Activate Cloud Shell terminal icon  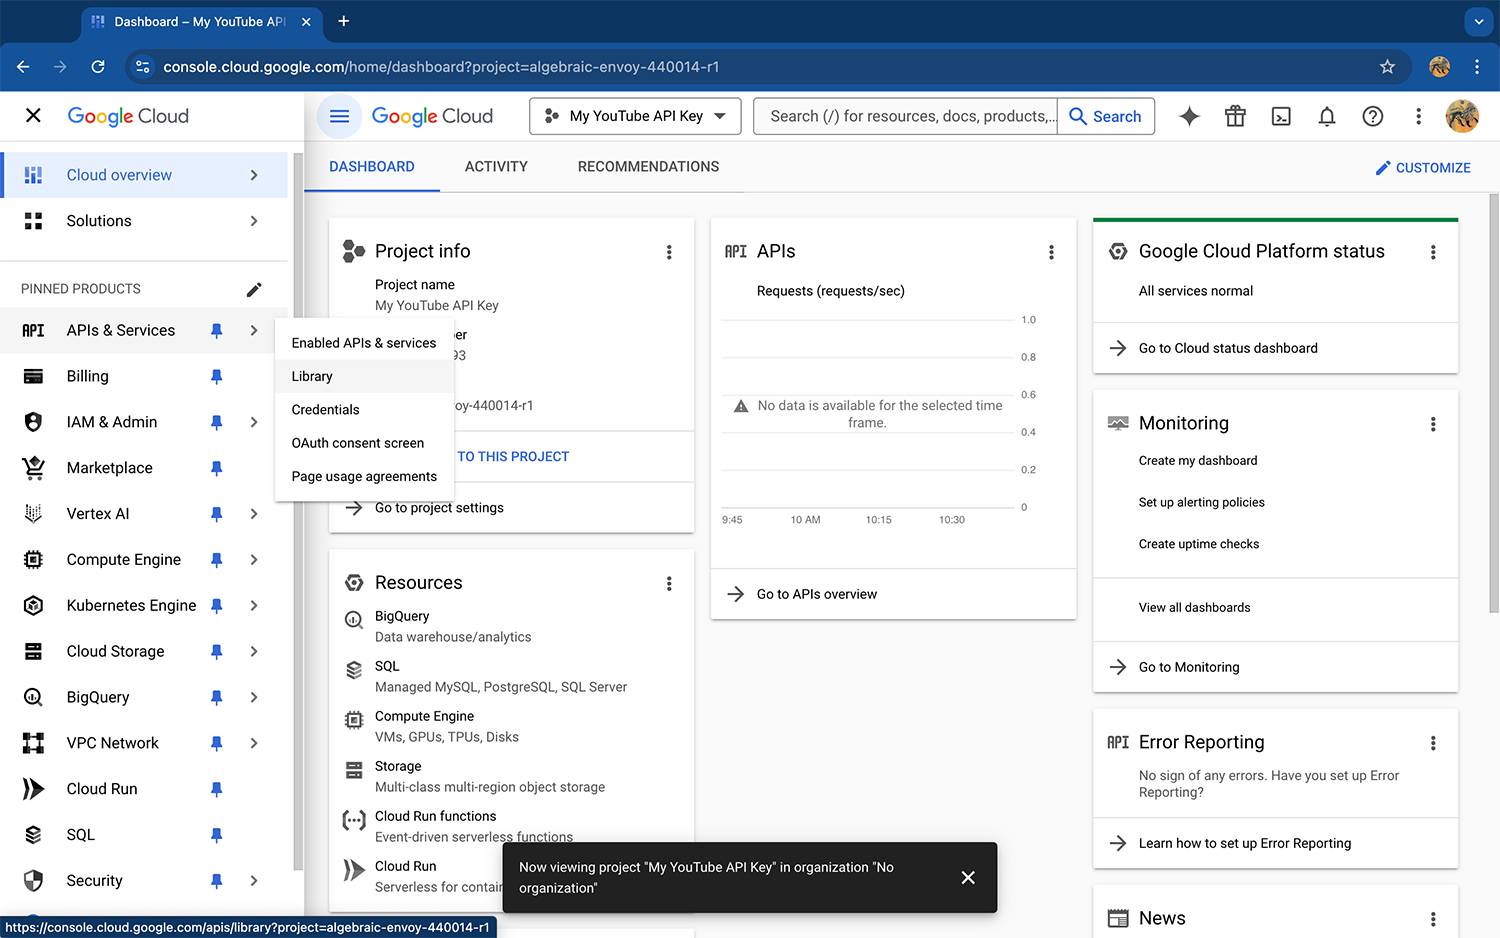pos(1281,116)
